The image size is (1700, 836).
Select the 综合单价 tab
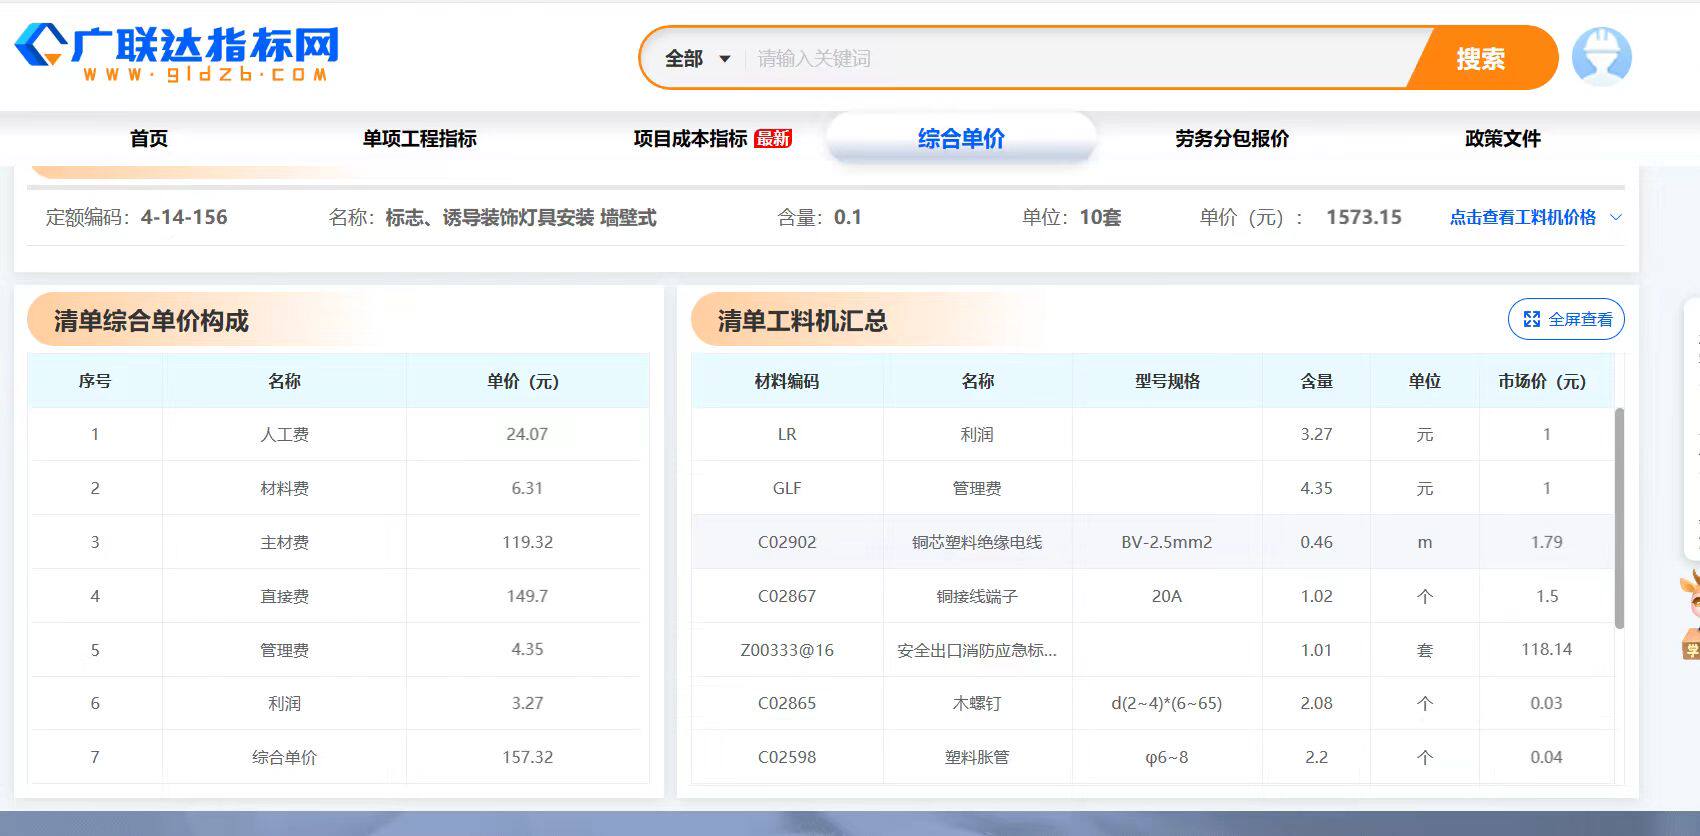coord(961,138)
